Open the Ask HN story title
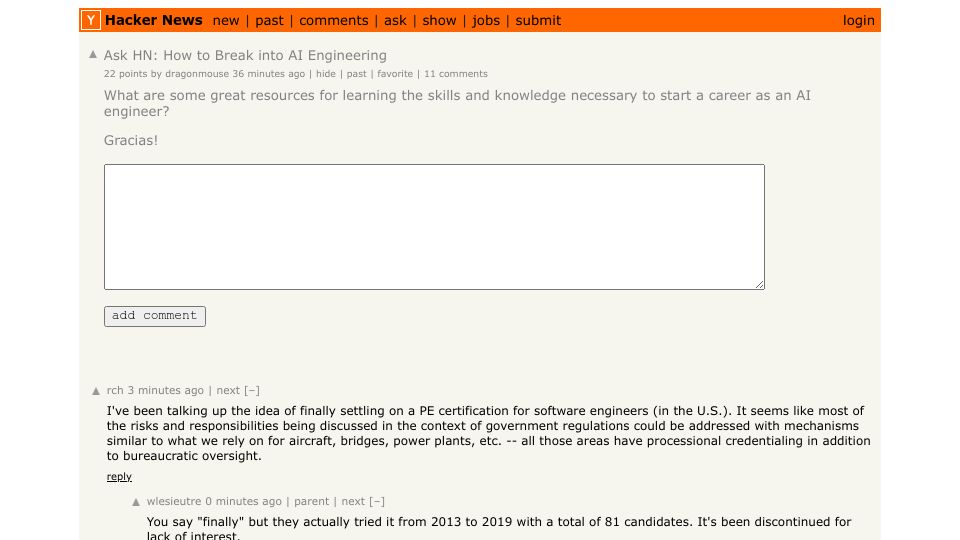960x540 pixels. click(245, 56)
